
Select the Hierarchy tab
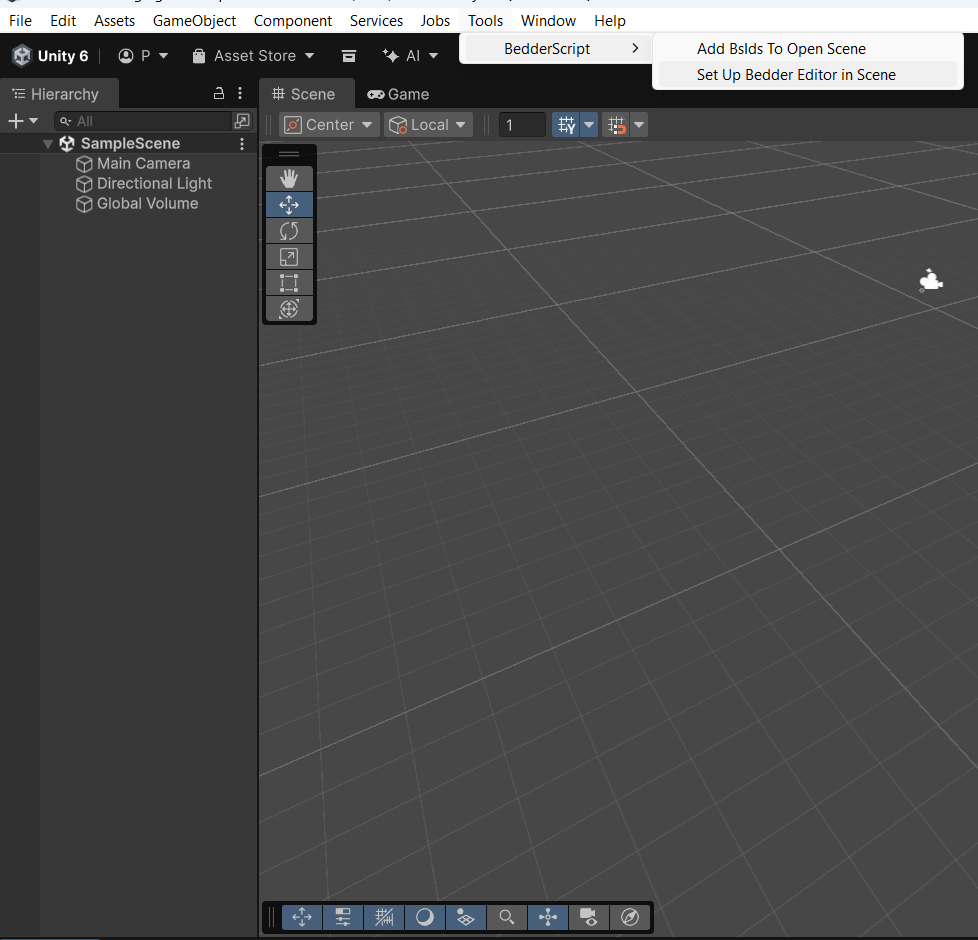pos(58,94)
